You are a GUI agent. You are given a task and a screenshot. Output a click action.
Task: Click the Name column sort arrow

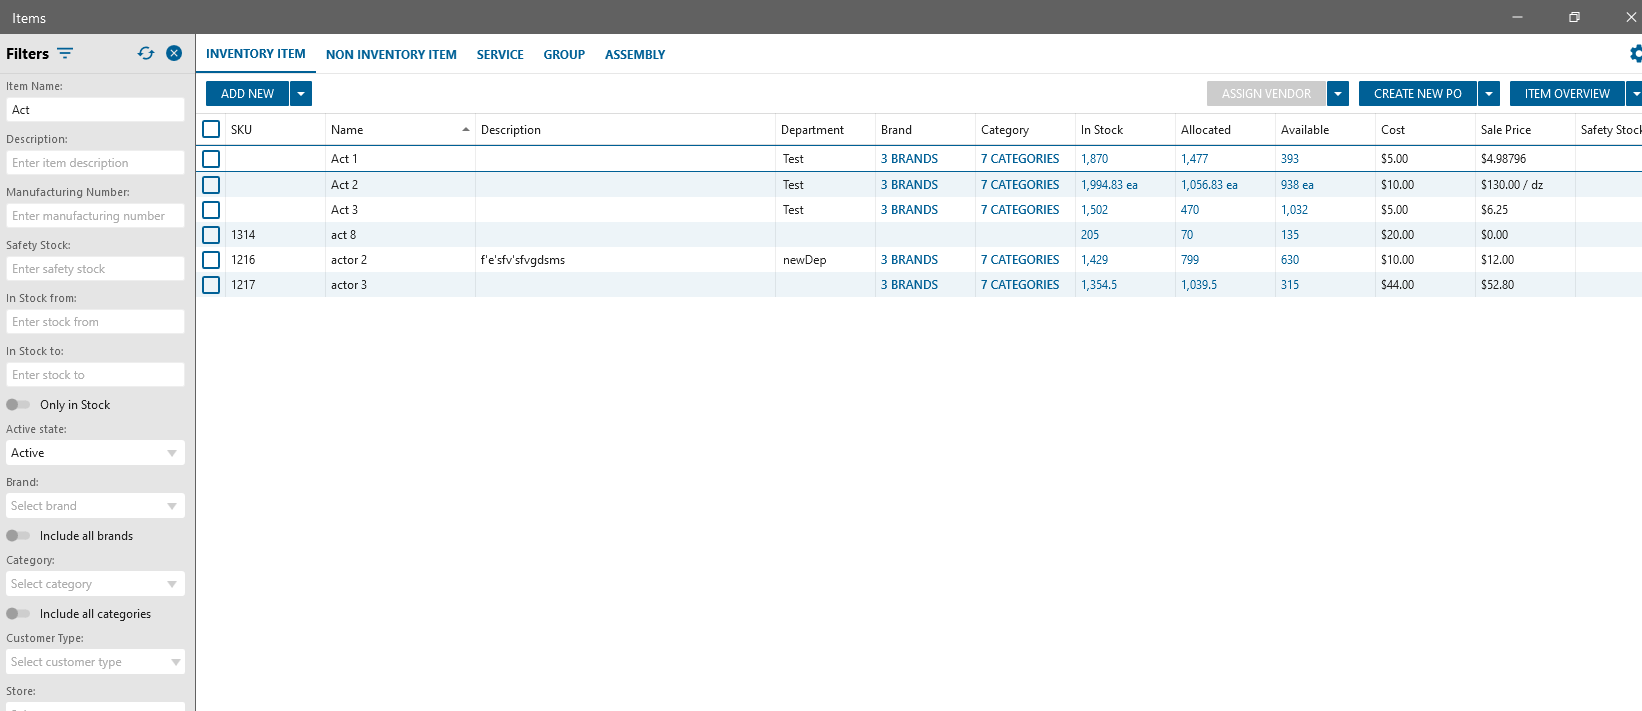(x=466, y=130)
